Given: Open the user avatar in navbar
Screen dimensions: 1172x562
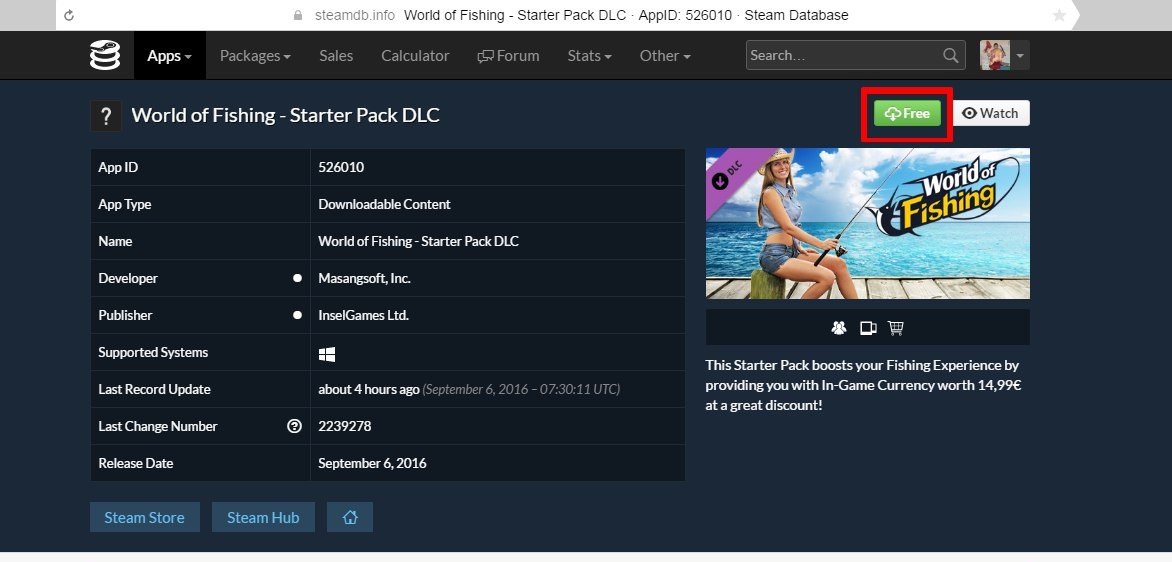Looking at the screenshot, I should (995, 55).
